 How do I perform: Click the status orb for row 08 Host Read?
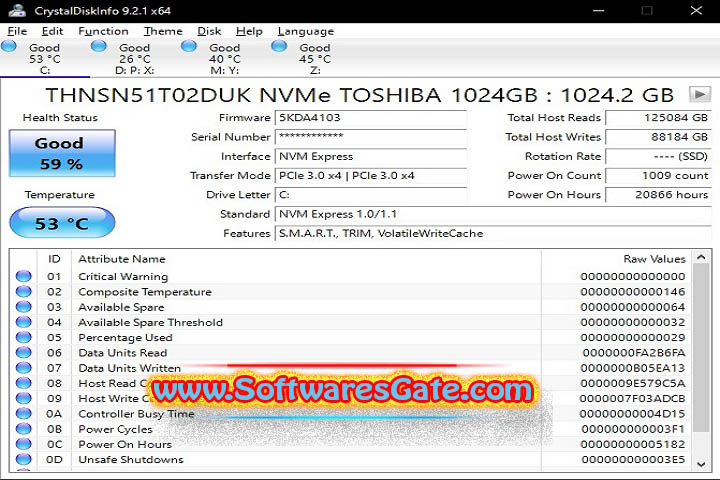click(x=23, y=383)
